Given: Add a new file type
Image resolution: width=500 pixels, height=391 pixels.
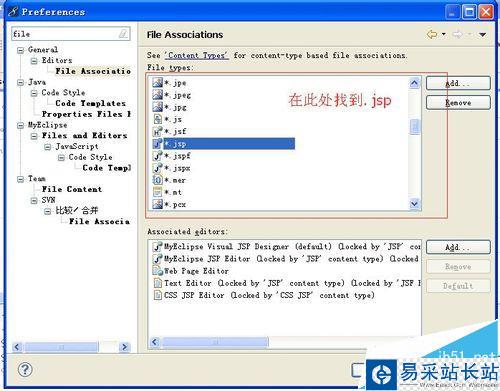Looking at the screenshot, I should click(x=458, y=83).
